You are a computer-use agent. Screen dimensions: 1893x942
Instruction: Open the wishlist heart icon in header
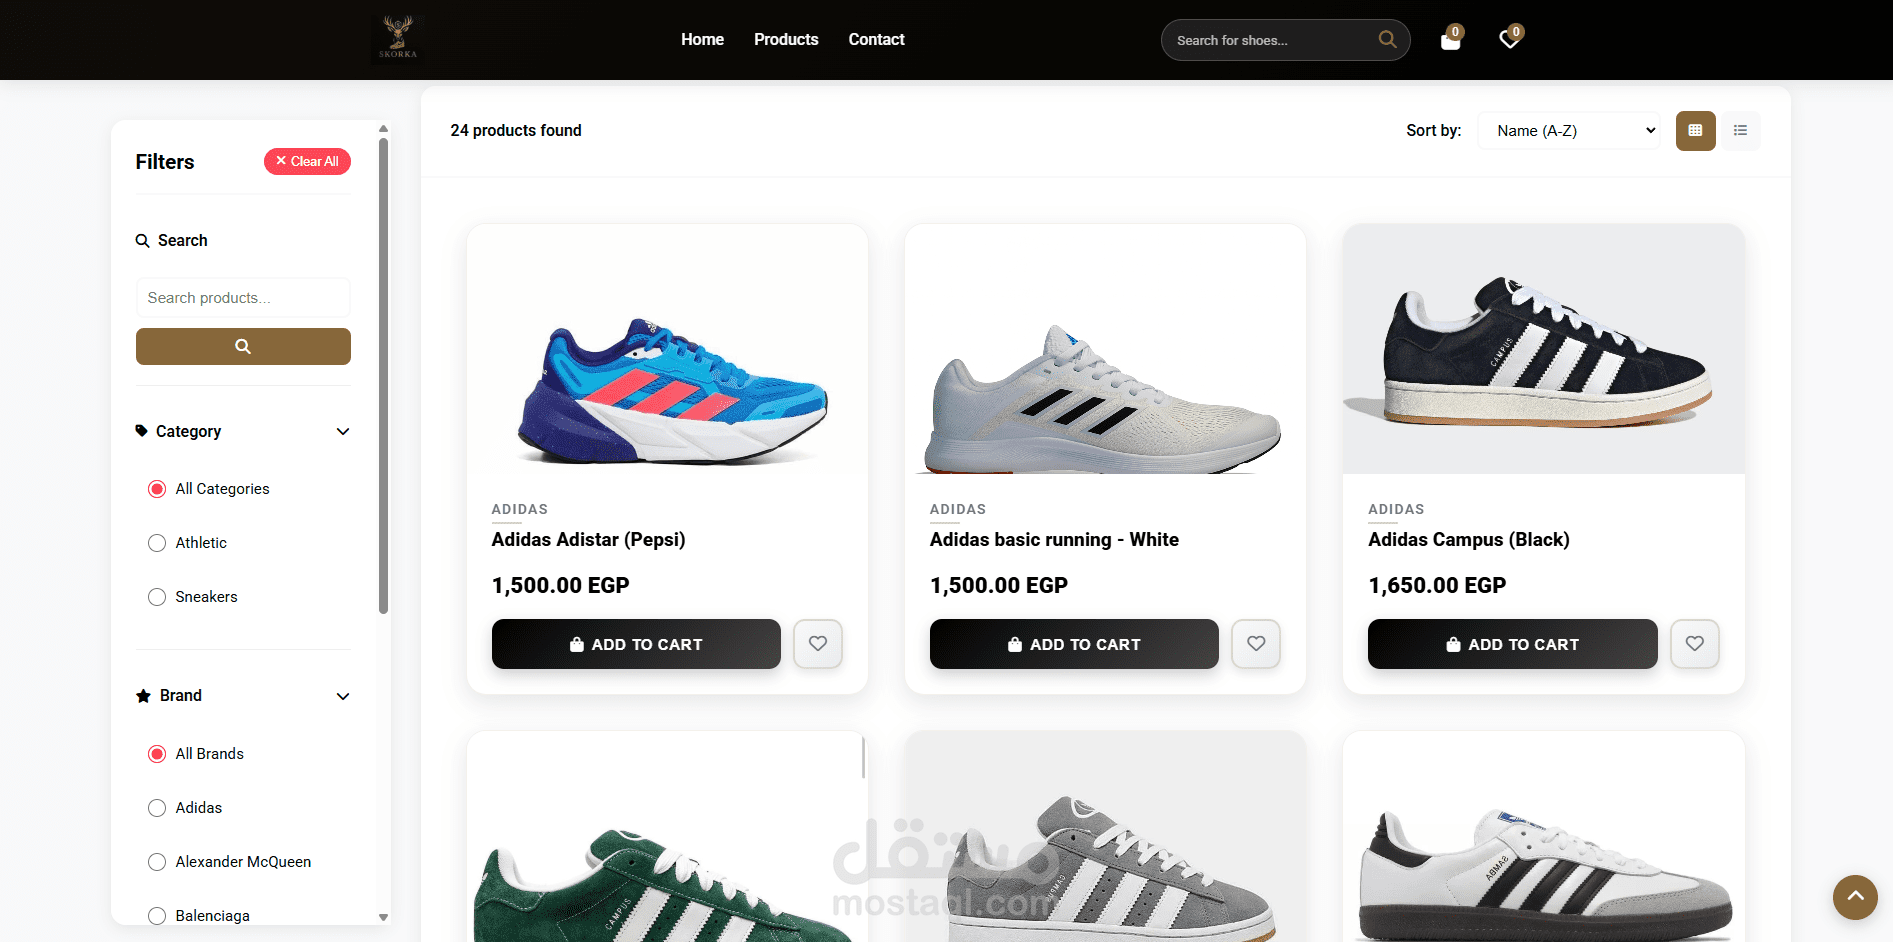[x=1509, y=40]
